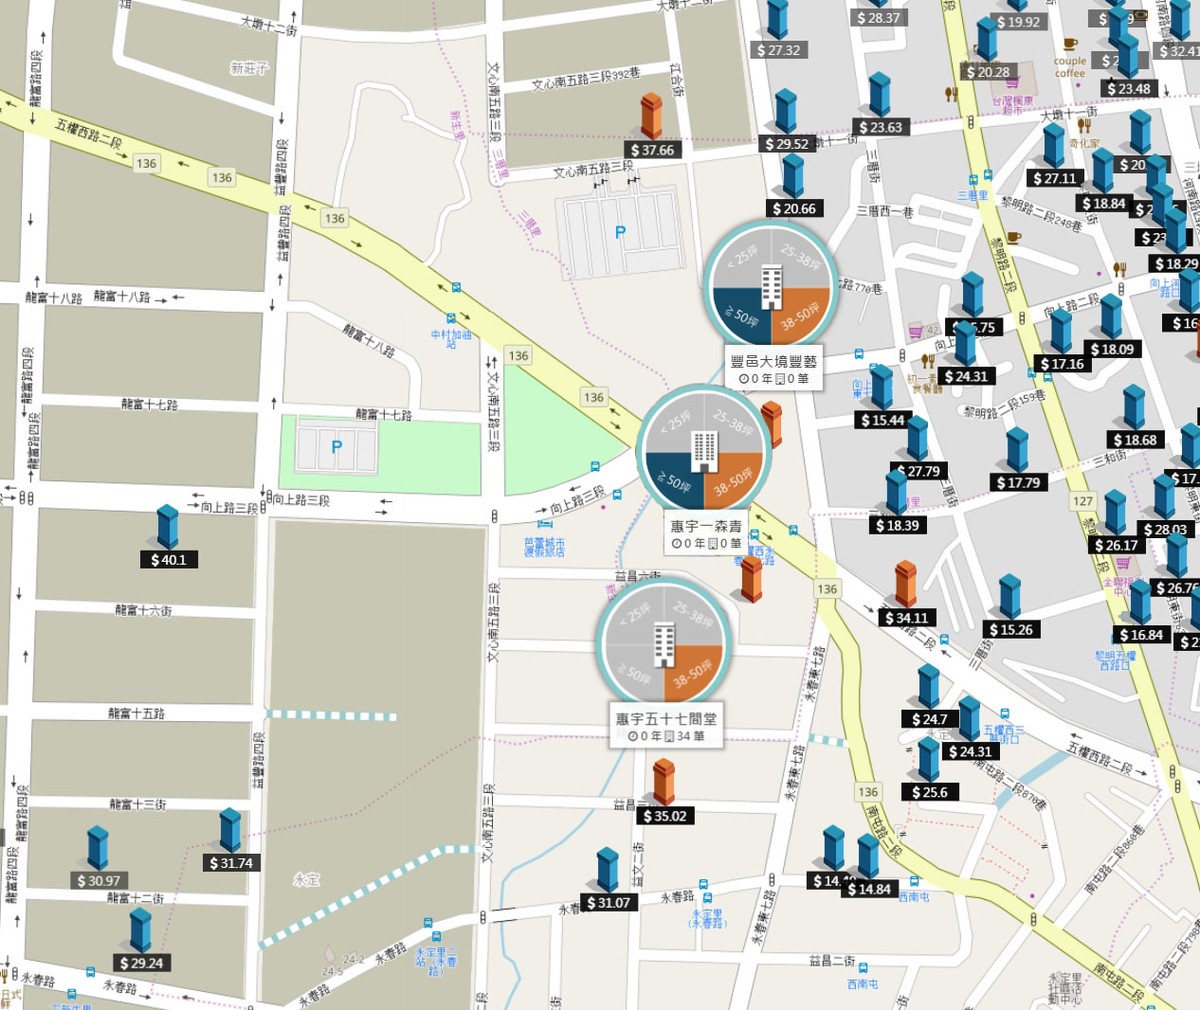Open the 豐邑大境豐藝 project label
Image resolution: width=1200 pixels, height=1010 pixels.
[x=774, y=369]
